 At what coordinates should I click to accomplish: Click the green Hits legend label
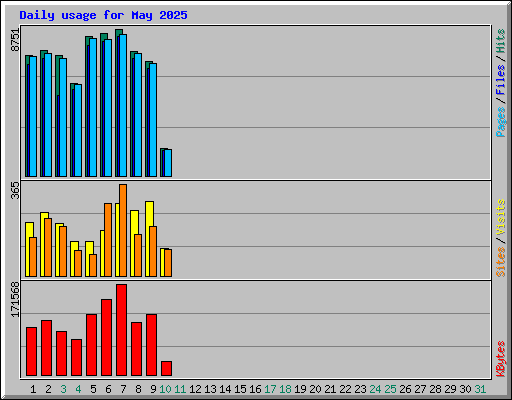point(500,41)
